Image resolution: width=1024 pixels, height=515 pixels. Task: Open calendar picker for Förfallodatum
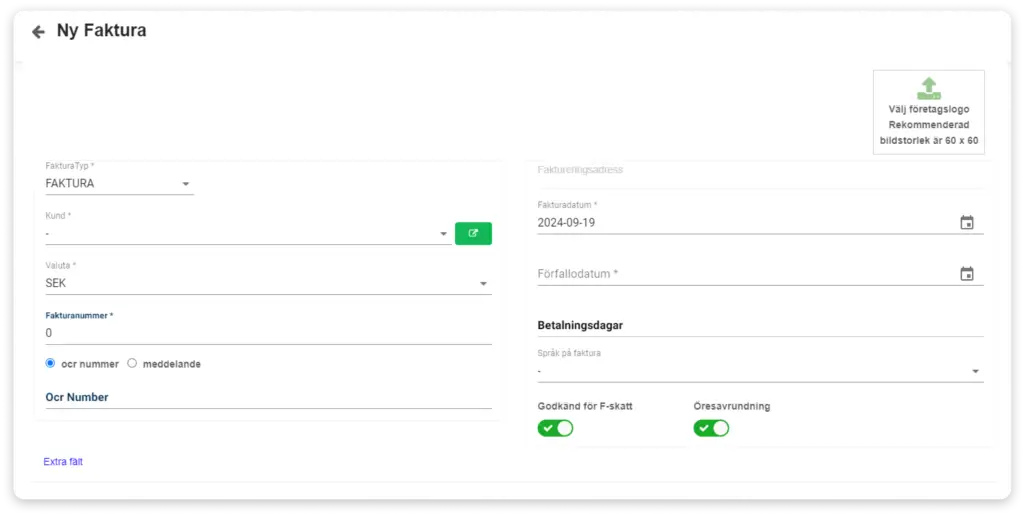click(x=967, y=273)
